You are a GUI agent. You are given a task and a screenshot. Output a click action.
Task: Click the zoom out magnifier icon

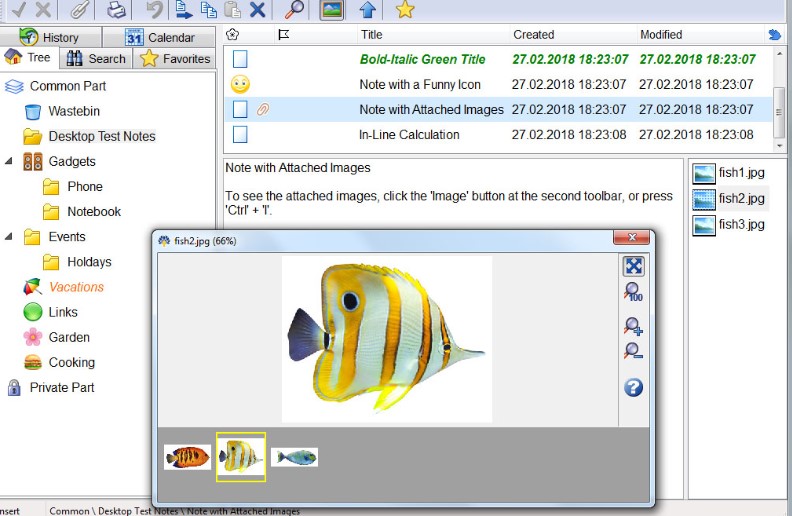633,351
